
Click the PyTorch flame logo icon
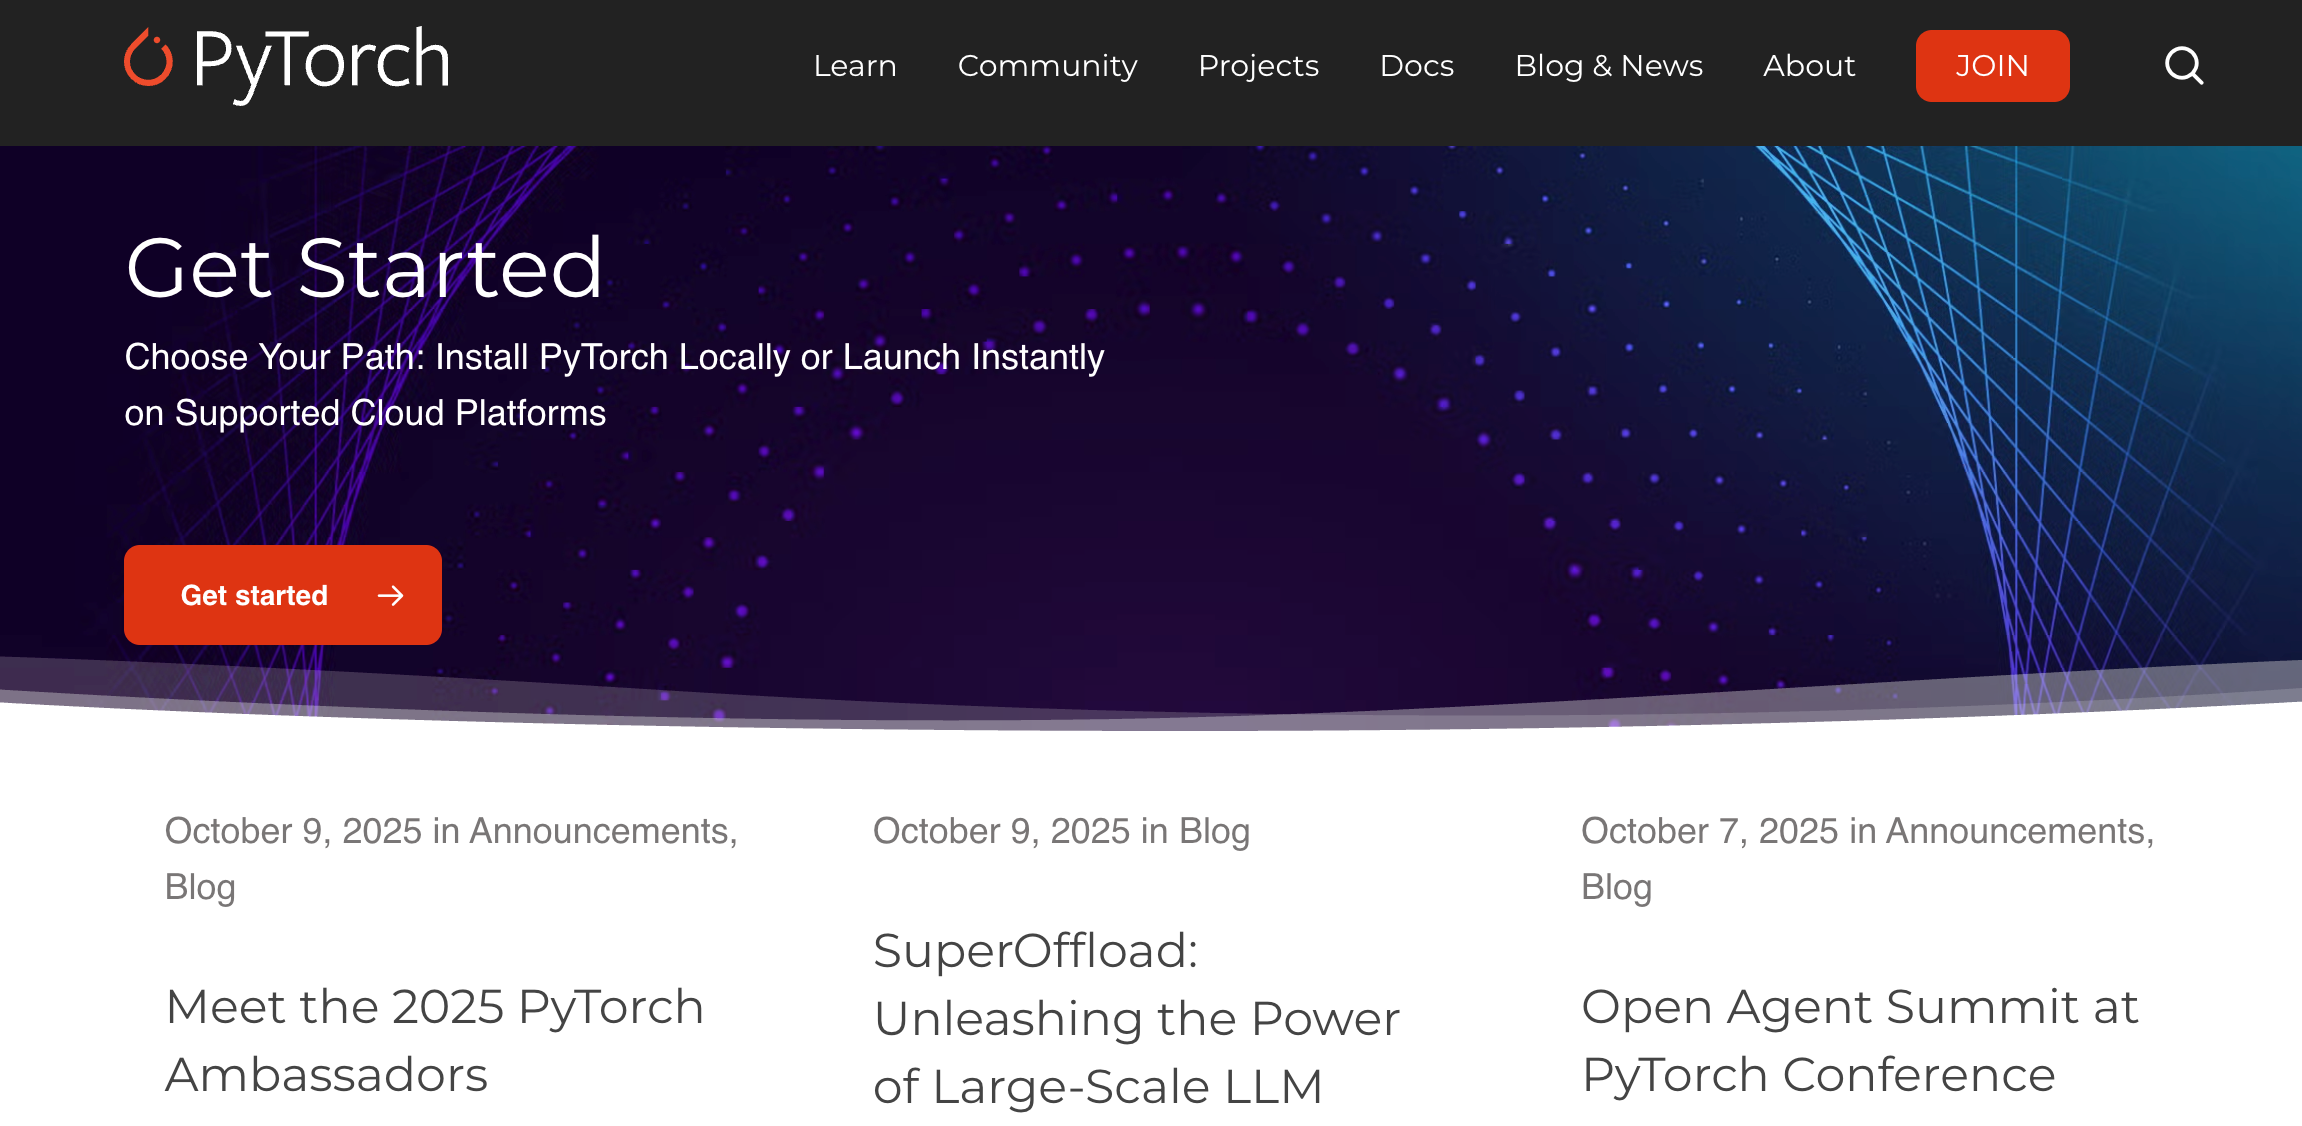(x=148, y=59)
